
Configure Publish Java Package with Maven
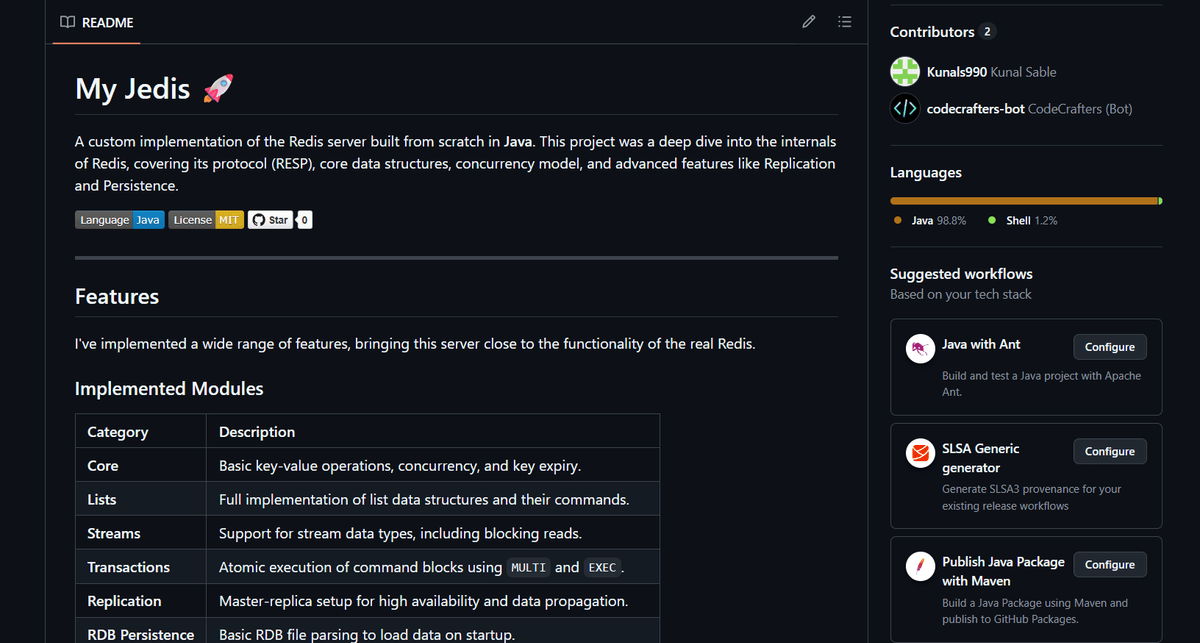(x=1109, y=565)
